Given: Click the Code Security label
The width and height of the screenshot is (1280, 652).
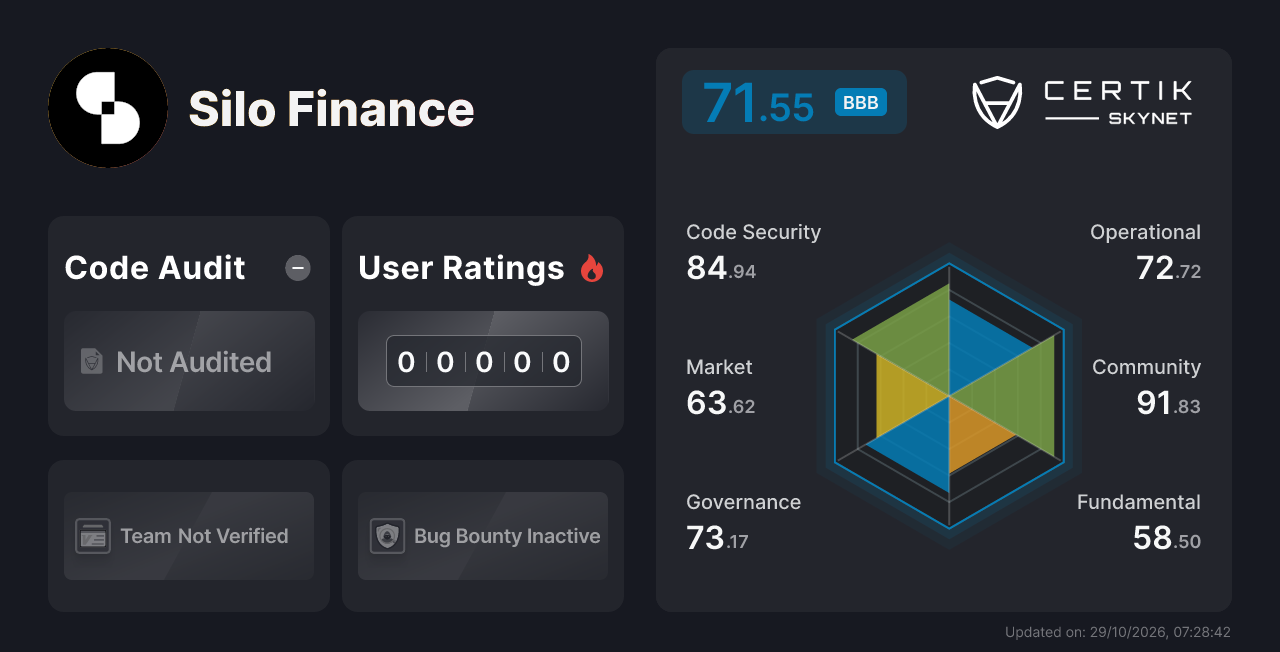Looking at the screenshot, I should coord(753,232).
